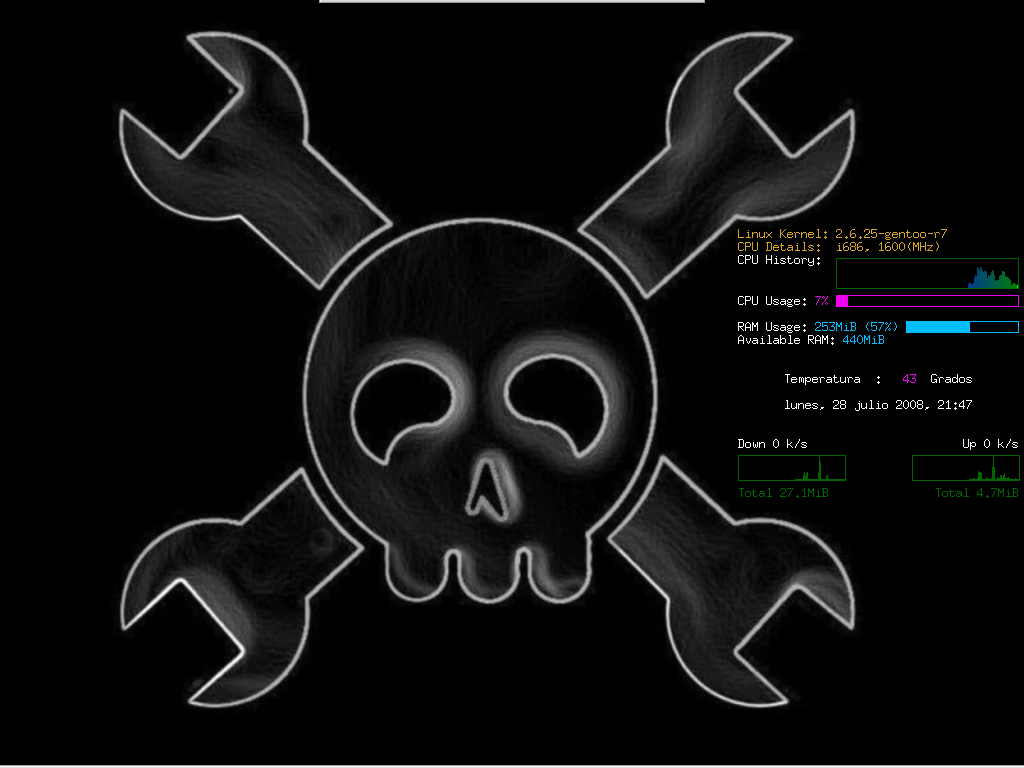Click the upload traffic graph
The height and width of the screenshot is (768, 1024).
pos(965,468)
